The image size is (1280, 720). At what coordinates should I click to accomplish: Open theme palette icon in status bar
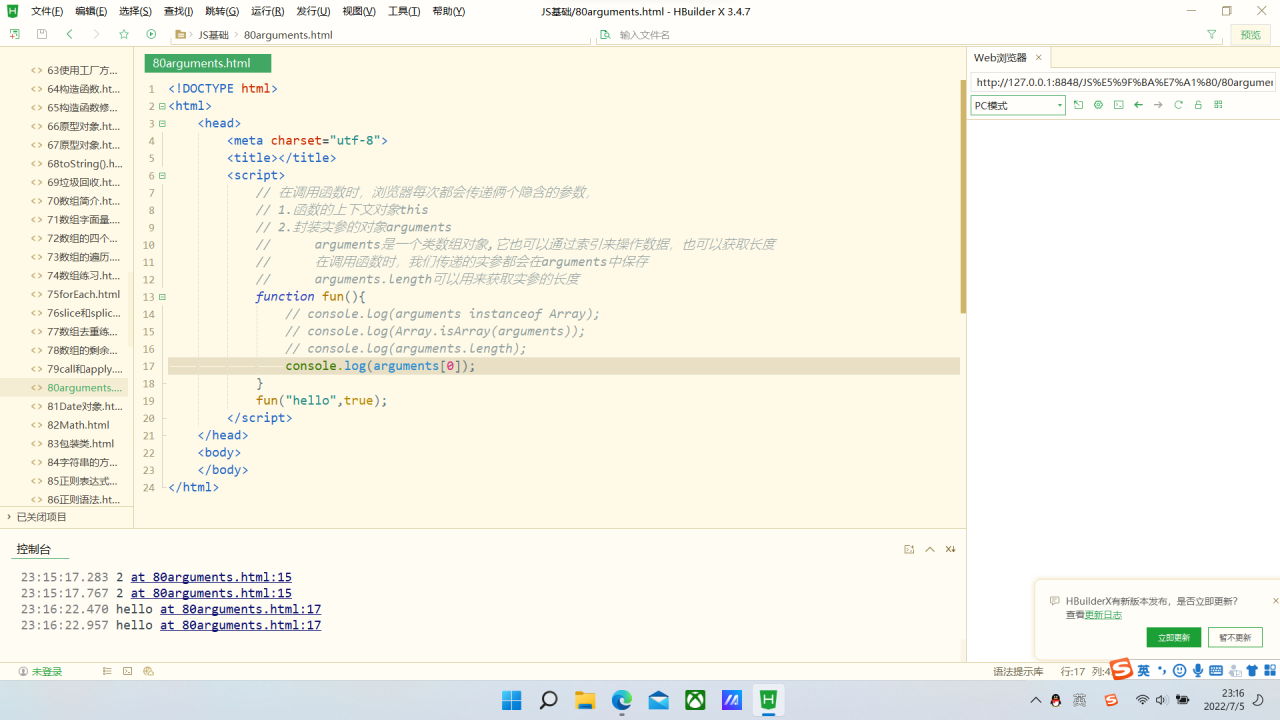click(148, 671)
